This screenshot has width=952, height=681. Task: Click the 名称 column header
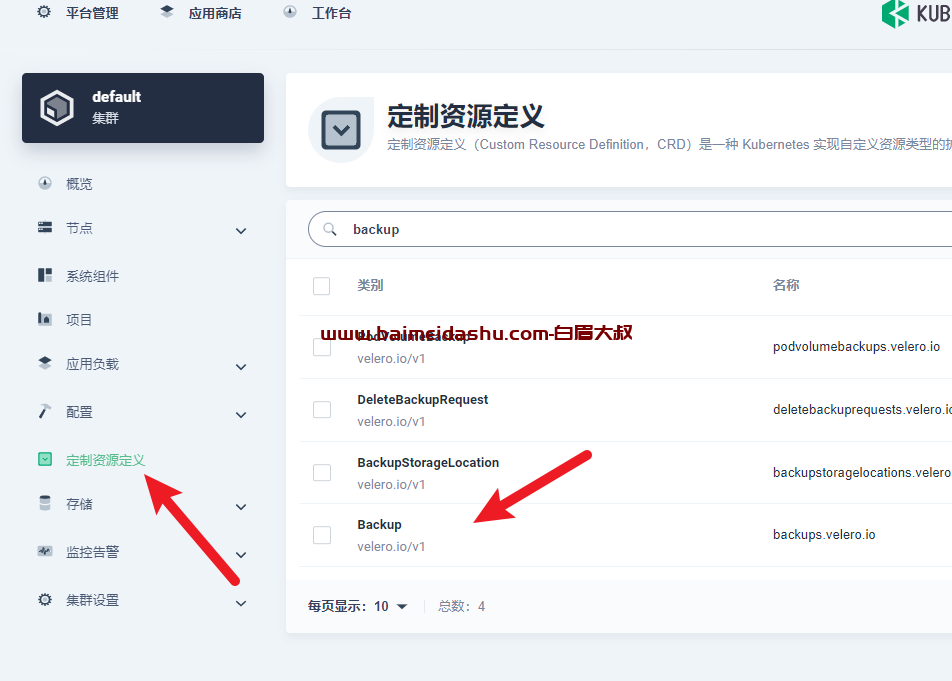[786, 285]
